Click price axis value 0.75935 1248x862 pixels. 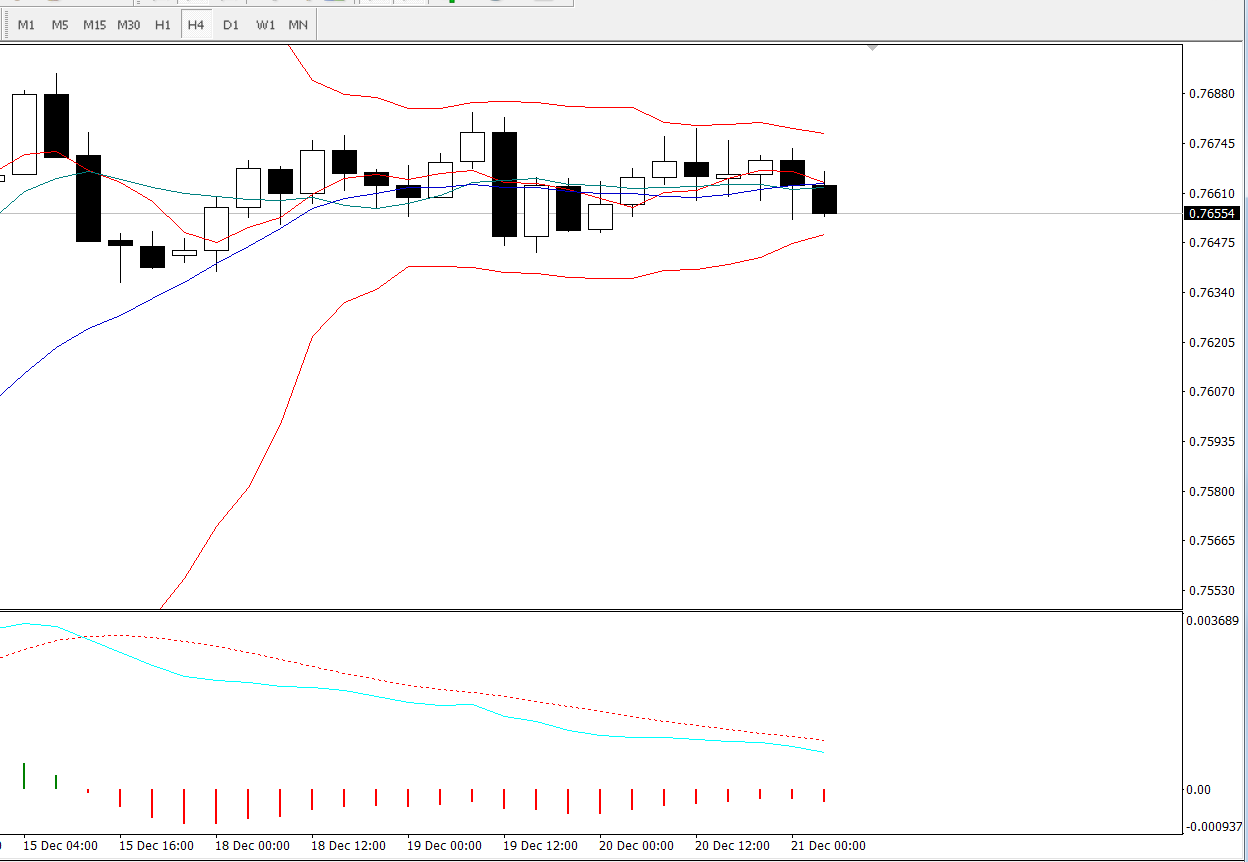[1211, 442]
